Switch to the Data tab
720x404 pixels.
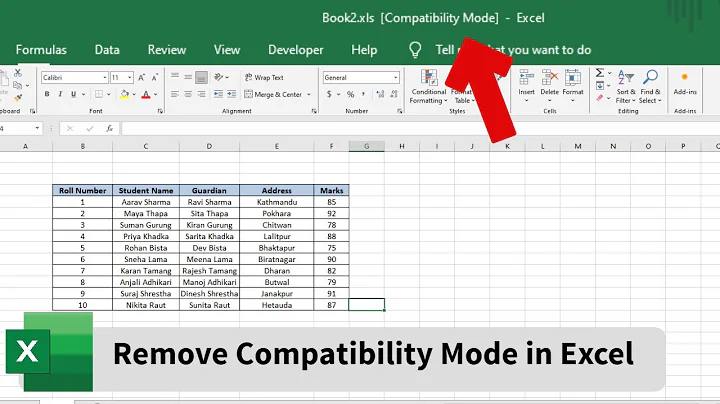(x=107, y=50)
